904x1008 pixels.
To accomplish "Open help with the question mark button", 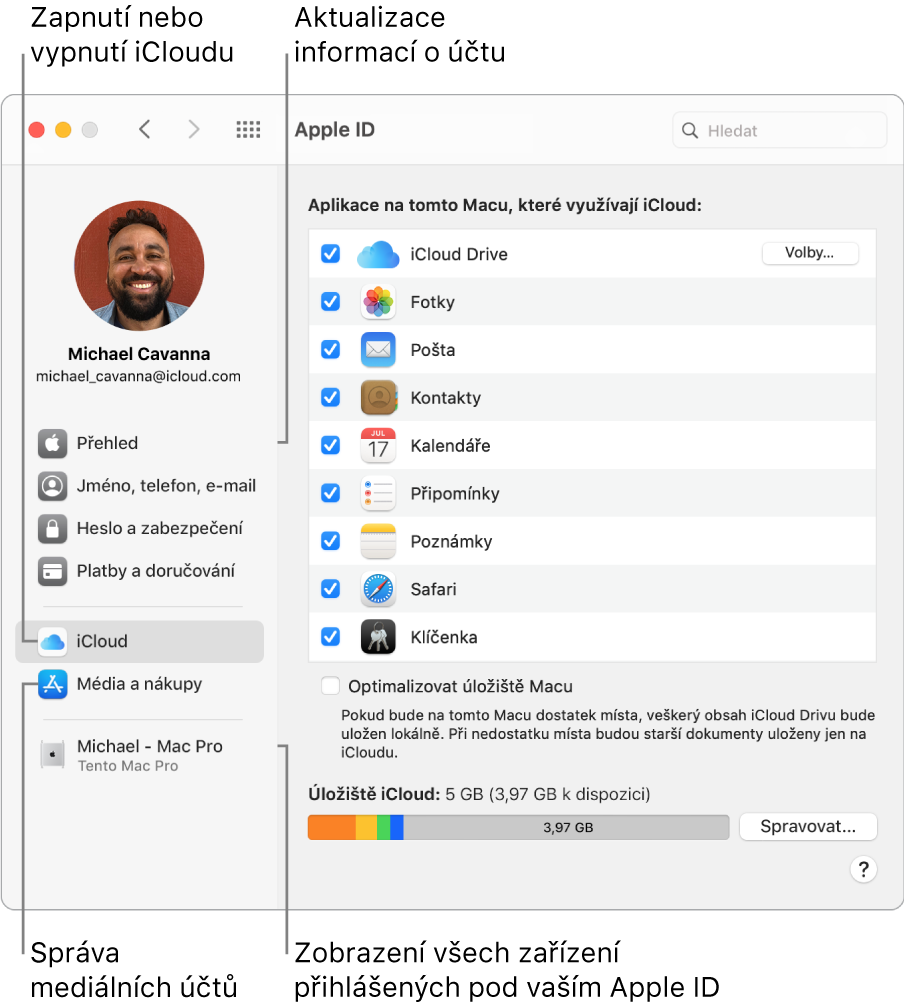I will tap(863, 869).
